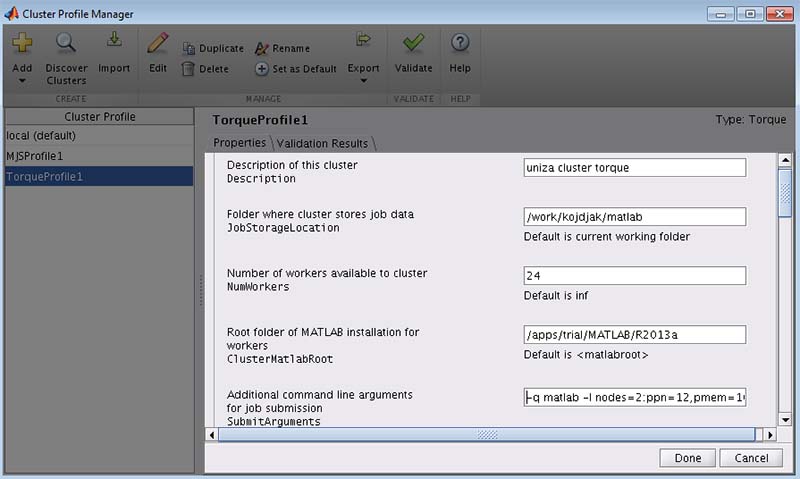Open the Add dropdown arrow
800x479 pixels.
coord(22,81)
